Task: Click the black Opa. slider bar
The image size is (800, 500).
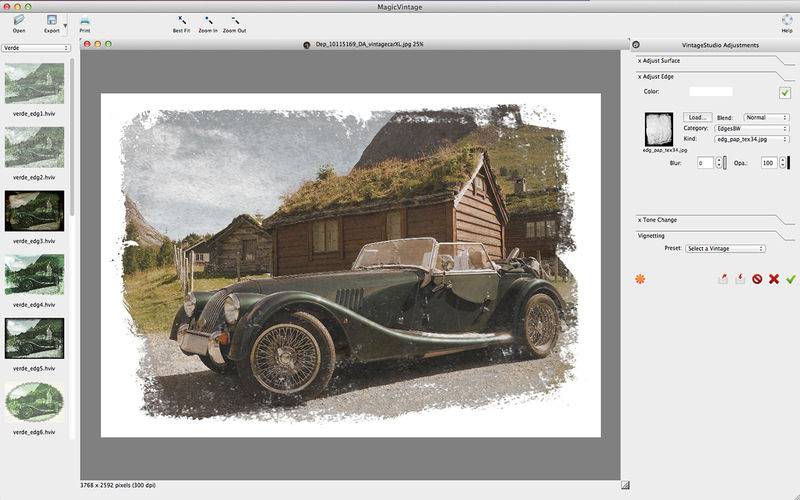Action: (x=789, y=163)
